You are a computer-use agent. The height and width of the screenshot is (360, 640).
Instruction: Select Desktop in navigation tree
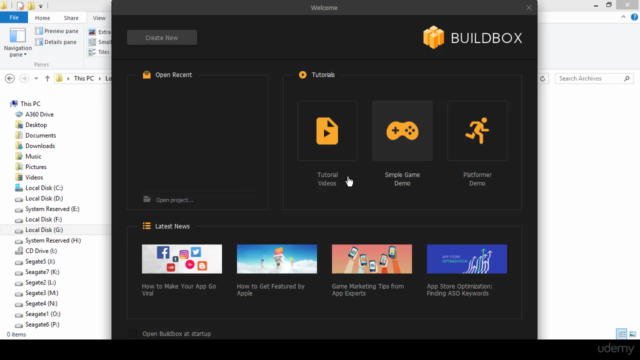point(36,125)
